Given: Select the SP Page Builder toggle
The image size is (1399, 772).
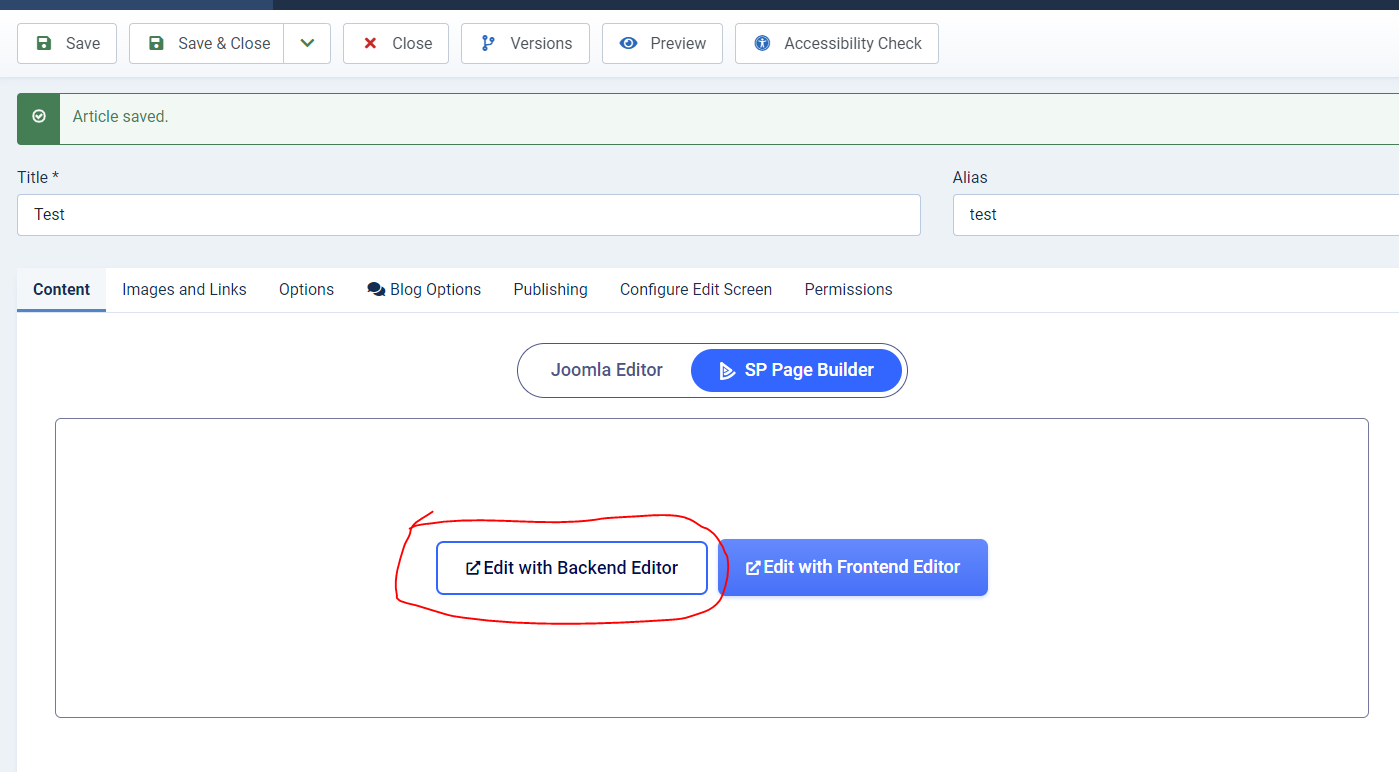Looking at the screenshot, I should [x=797, y=370].
